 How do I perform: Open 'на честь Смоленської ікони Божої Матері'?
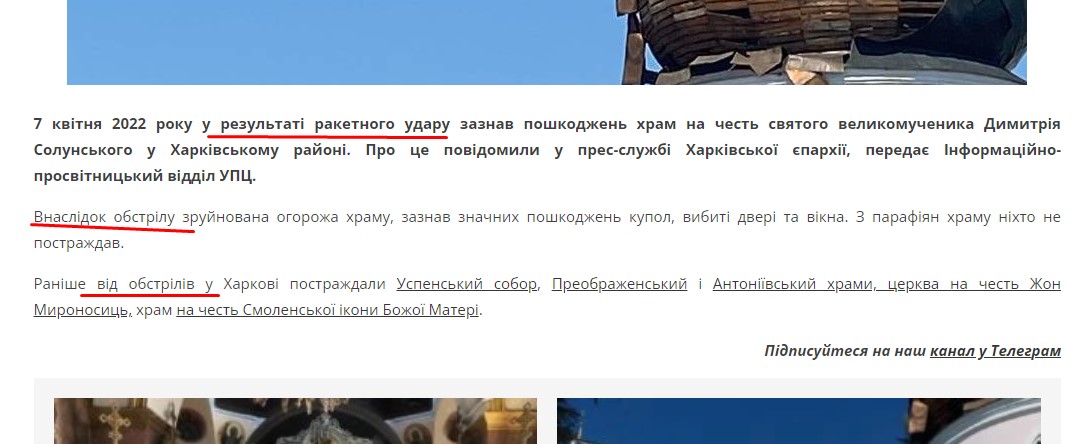pyautogui.click(x=328, y=310)
